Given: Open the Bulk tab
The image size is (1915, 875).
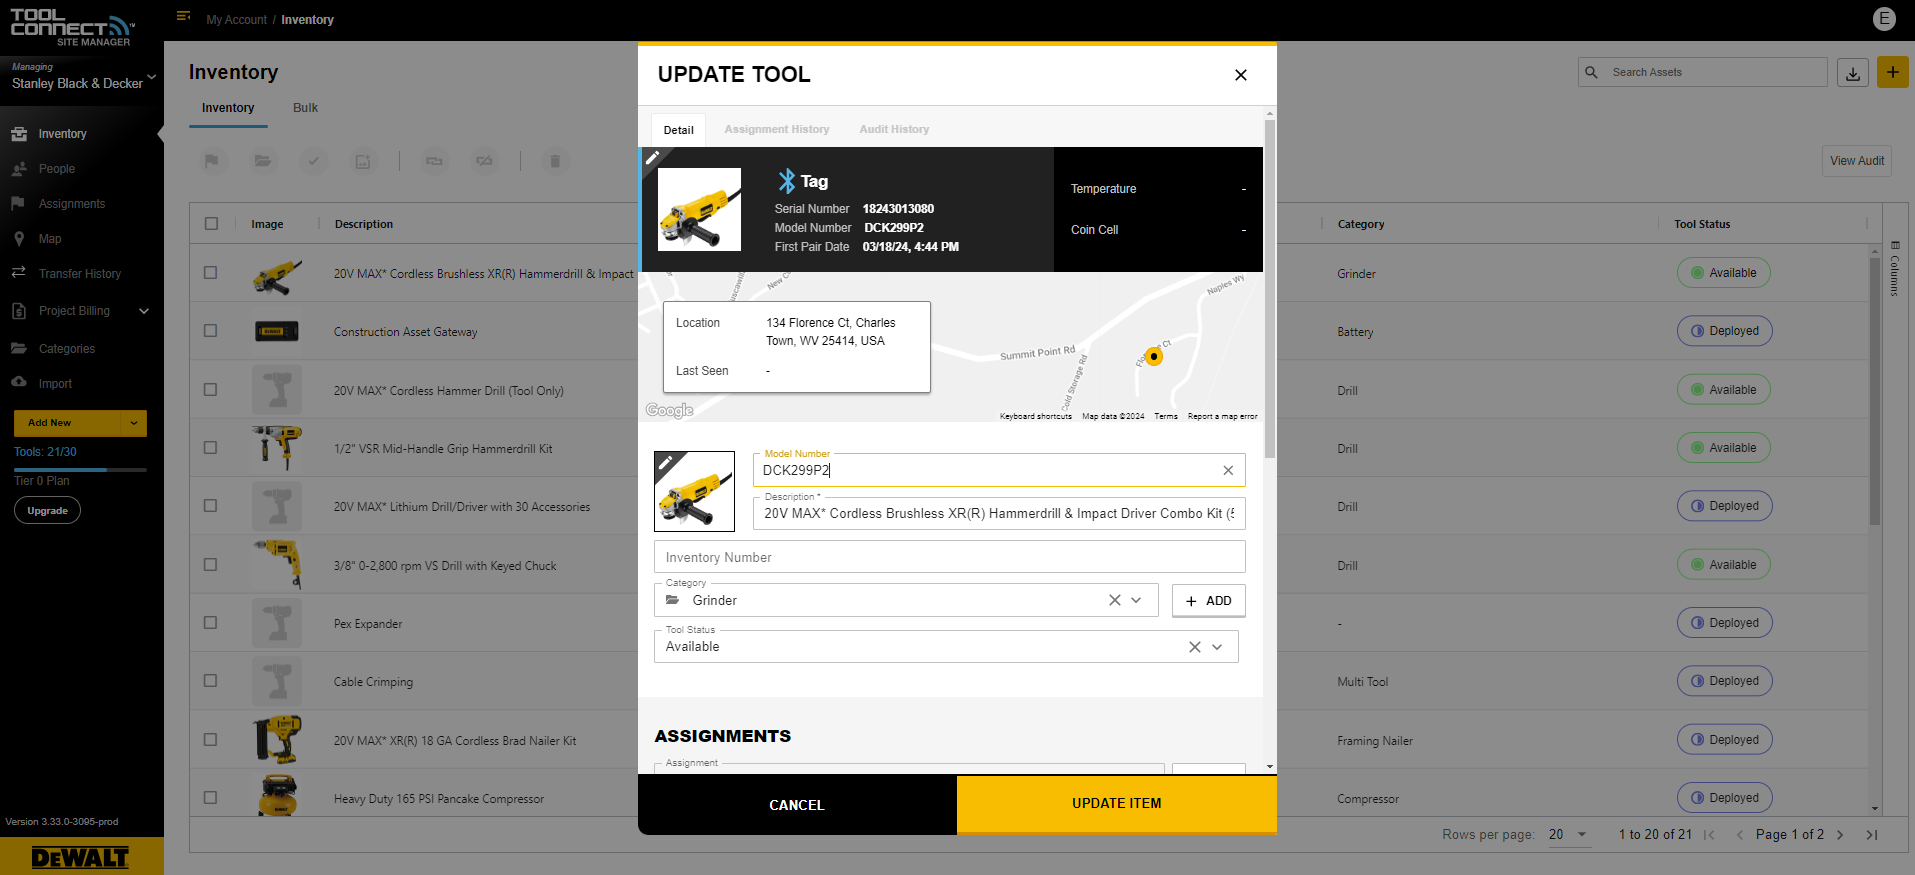Looking at the screenshot, I should pos(305,108).
